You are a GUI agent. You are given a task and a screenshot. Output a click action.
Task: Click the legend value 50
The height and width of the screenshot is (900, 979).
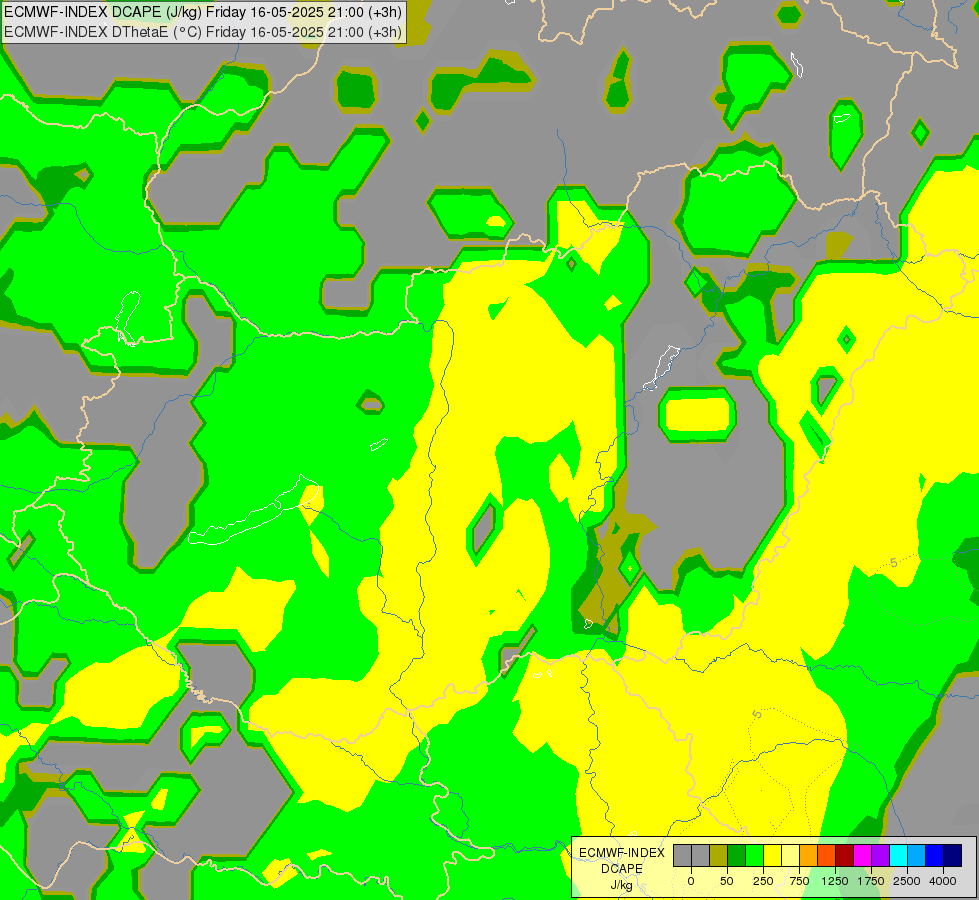tap(727, 881)
